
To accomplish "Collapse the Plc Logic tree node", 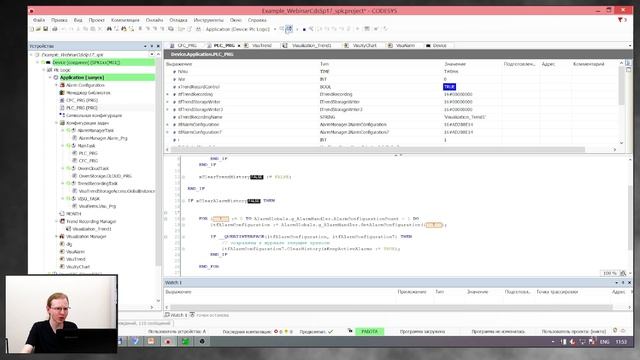I will click(44, 70).
